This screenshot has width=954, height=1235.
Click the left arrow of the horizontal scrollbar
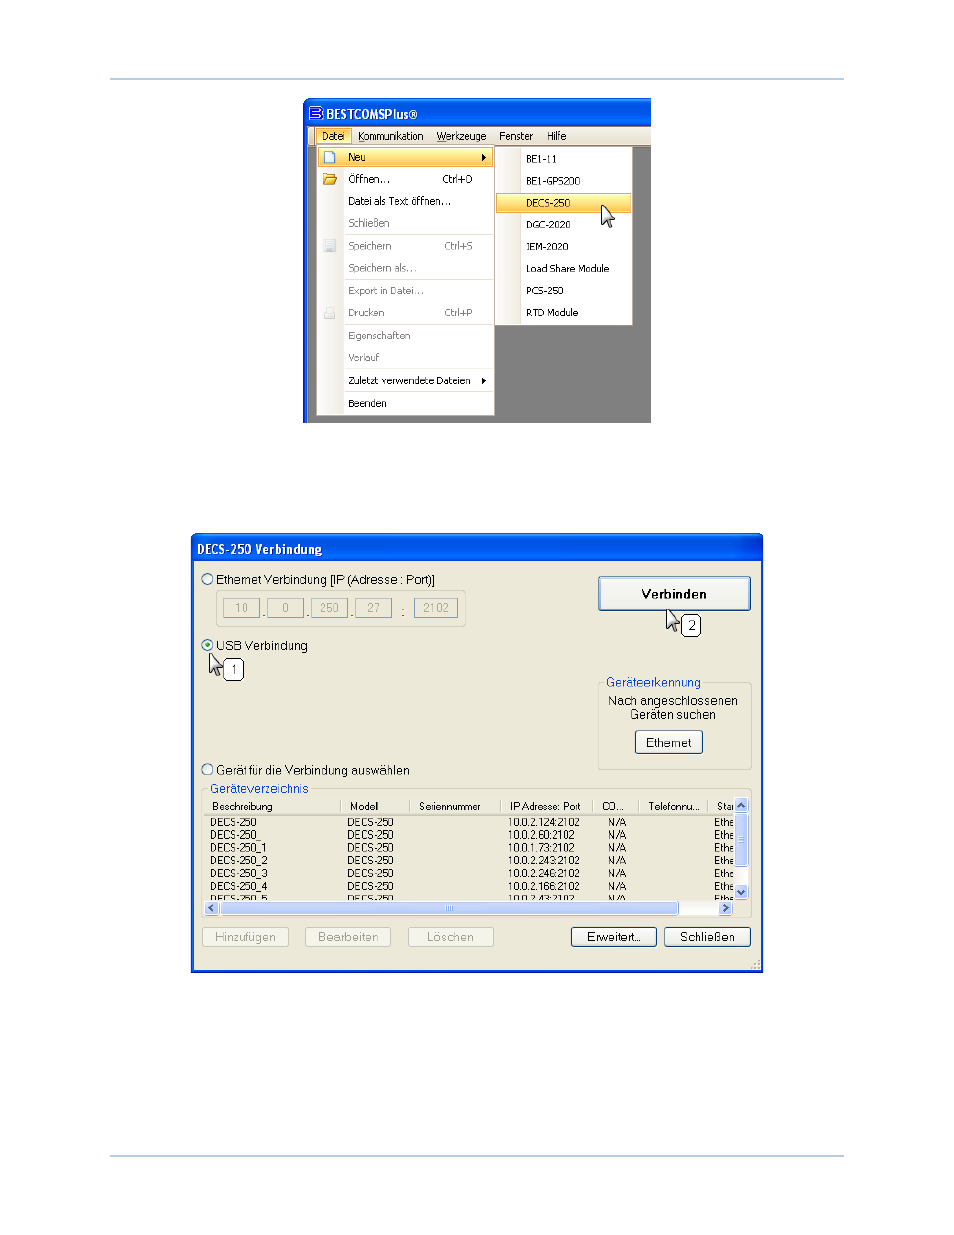click(211, 908)
